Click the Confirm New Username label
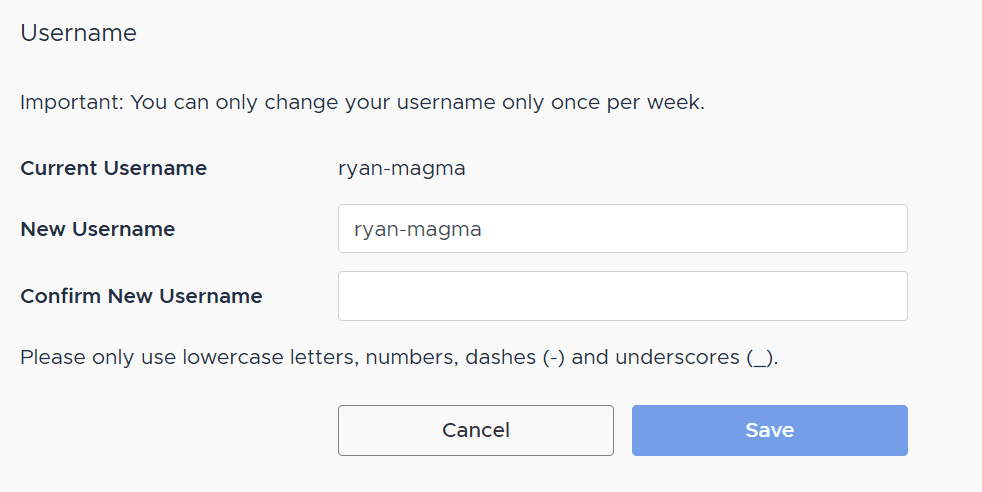Image resolution: width=982 pixels, height=492 pixels. click(141, 296)
